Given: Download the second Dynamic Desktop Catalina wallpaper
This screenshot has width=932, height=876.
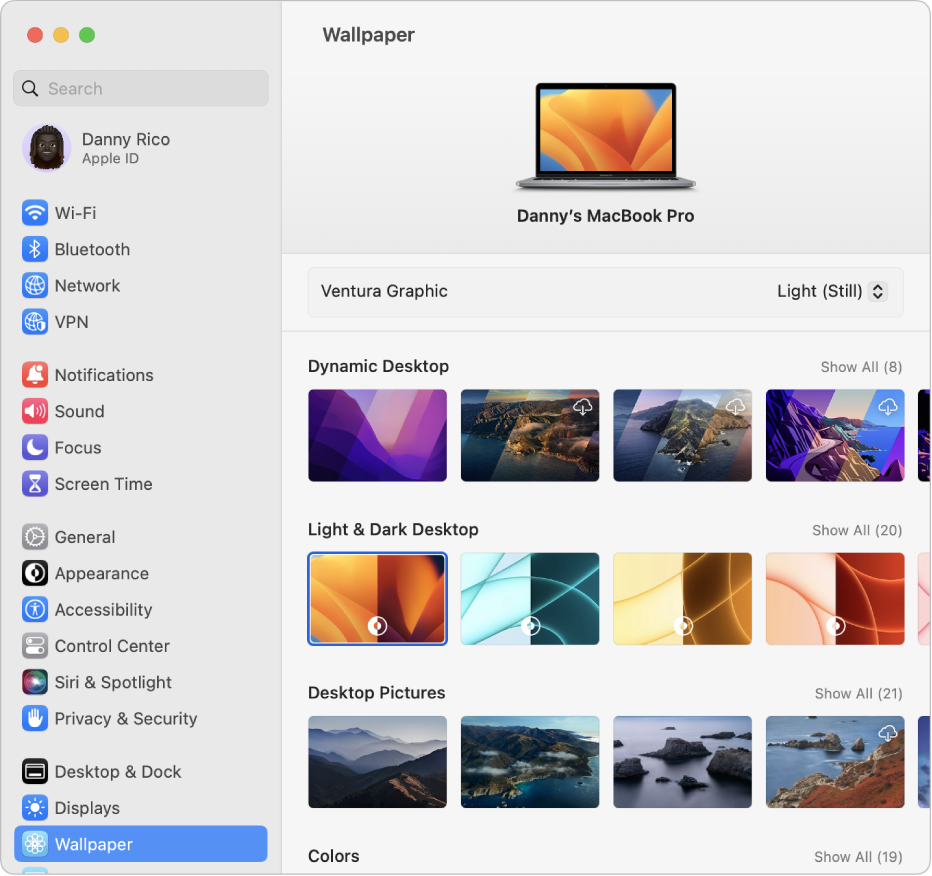Looking at the screenshot, I should click(735, 406).
